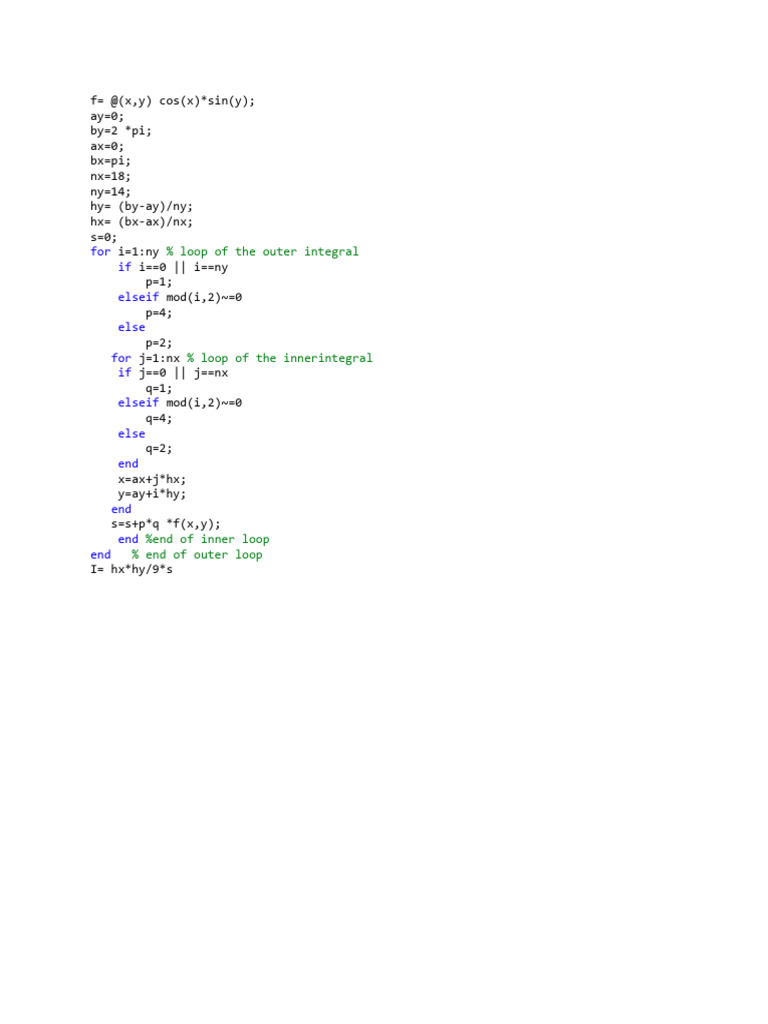Click the line 'p=4;'

[x=159, y=313]
